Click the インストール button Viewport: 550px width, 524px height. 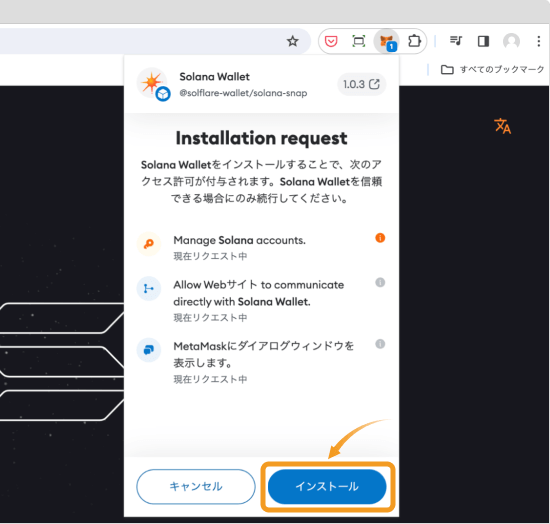(327, 486)
